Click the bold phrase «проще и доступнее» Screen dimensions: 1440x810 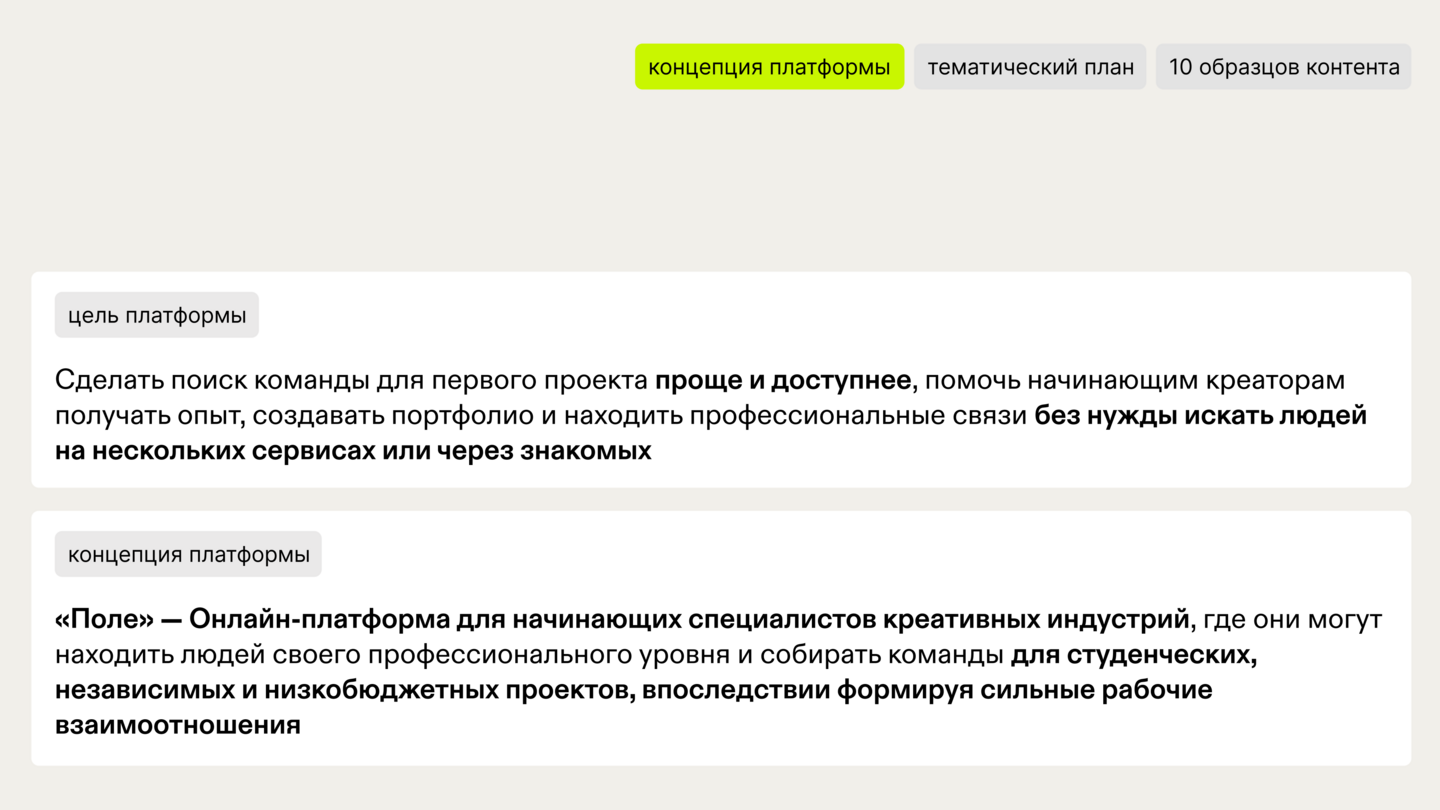coord(783,381)
